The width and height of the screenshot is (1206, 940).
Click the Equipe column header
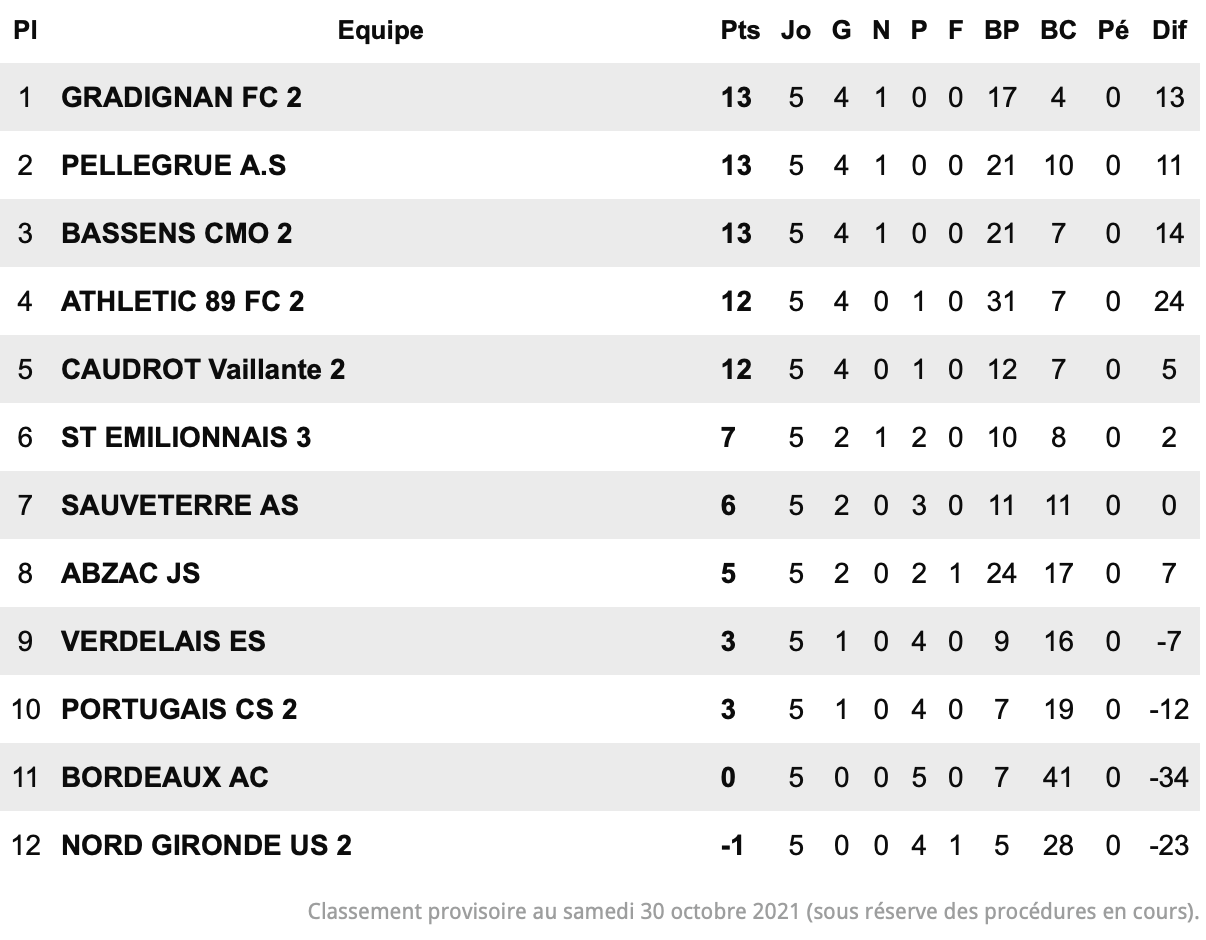[381, 30]
